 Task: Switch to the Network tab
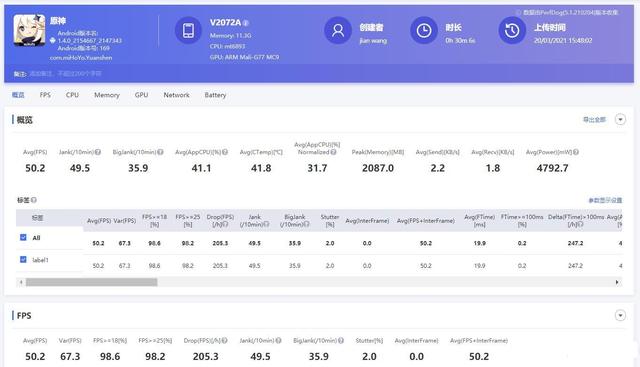coord(176,95)
